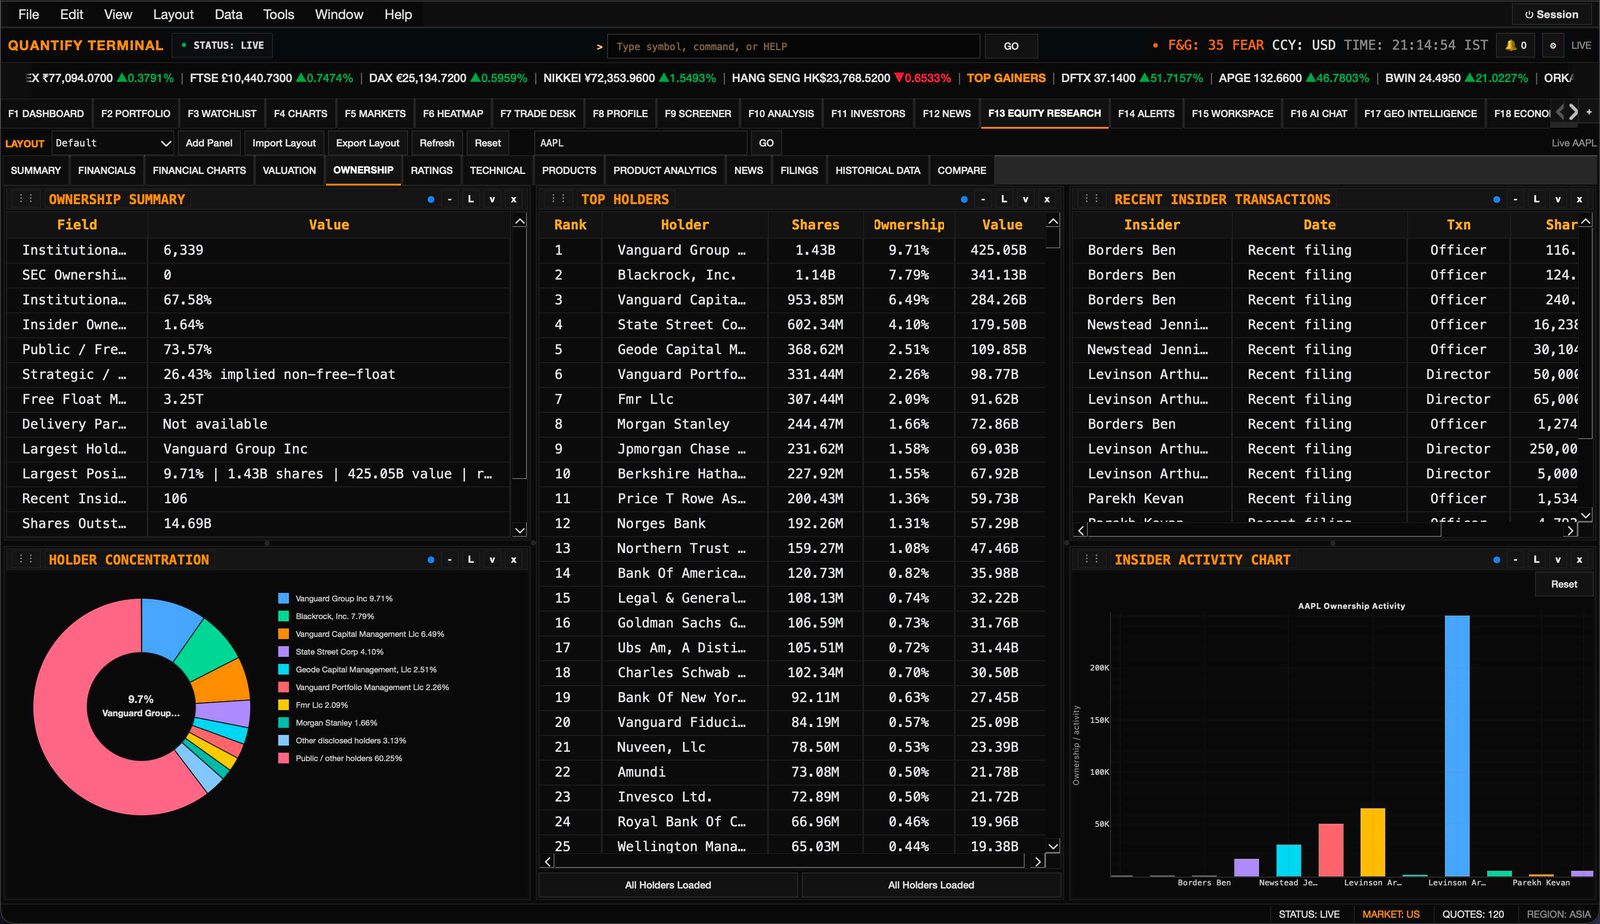Image resolution: width=1600 pixels, height=924 pixels.
Task: Click Ownership Summary scrollbar down arrow
Action: [x=519, y=530]
